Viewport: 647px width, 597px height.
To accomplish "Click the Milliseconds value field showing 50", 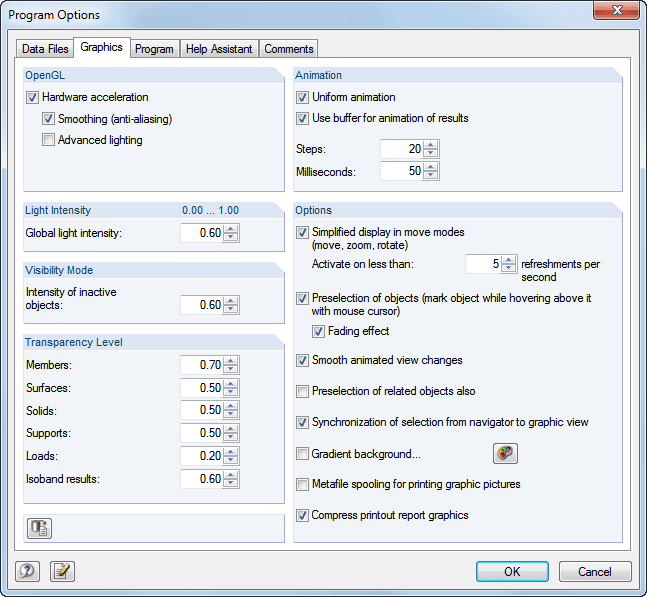I will point(402,171).
